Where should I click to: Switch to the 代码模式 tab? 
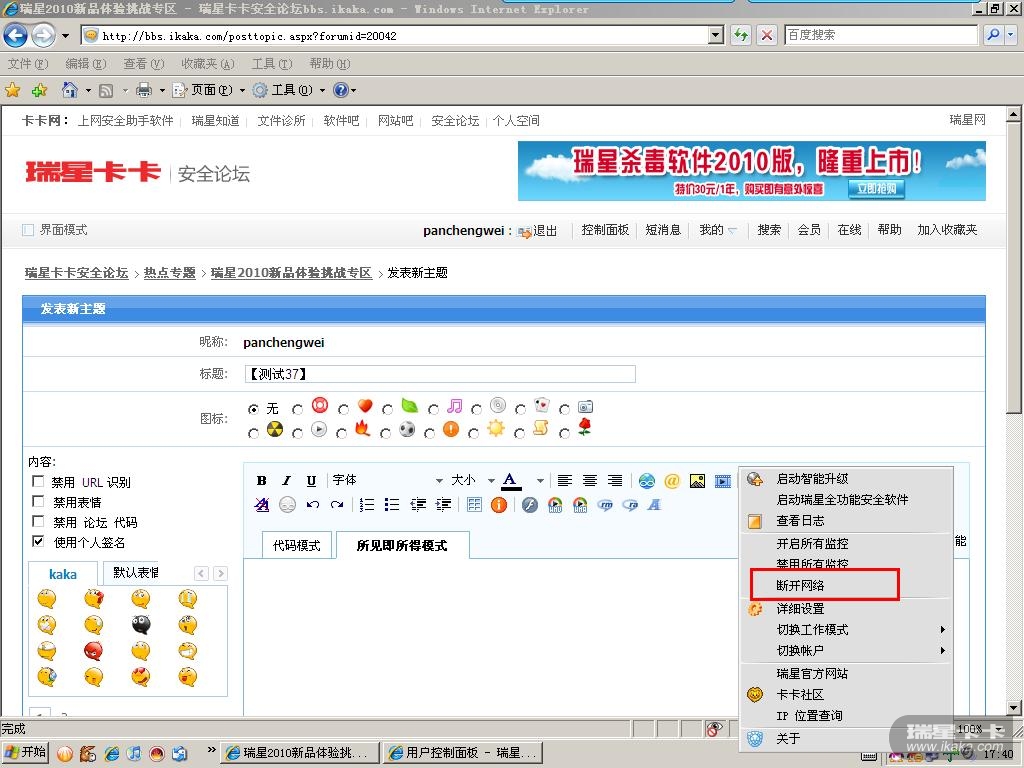click(x=296, y=545)
